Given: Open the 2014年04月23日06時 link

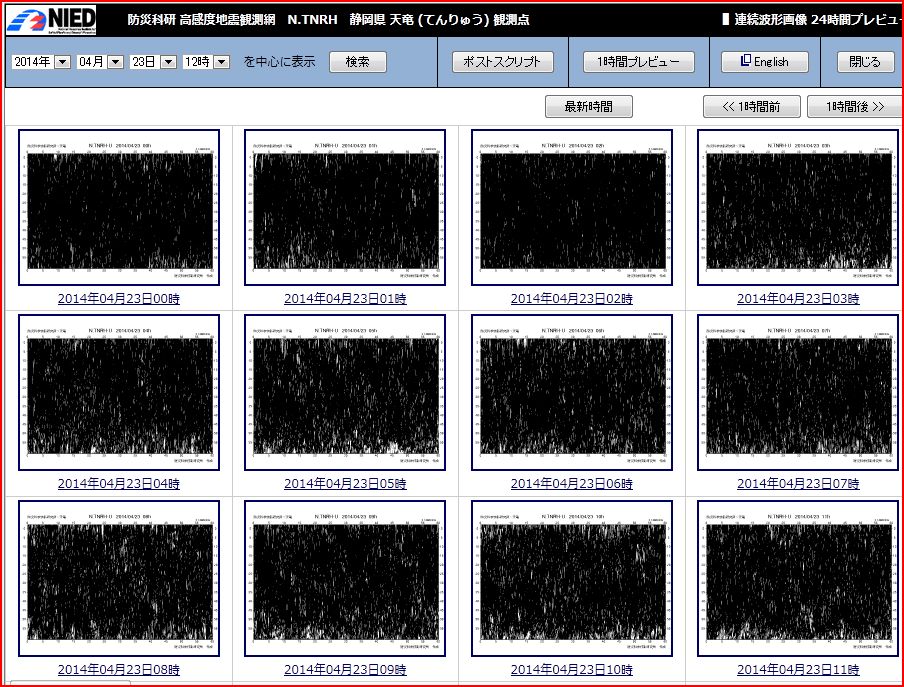Looking at the screenshot, I should click(572, 484).
